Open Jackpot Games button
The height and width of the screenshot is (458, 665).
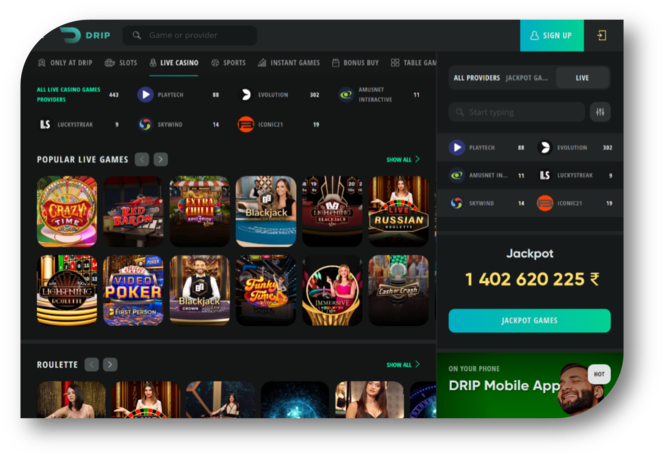[529, 320]
